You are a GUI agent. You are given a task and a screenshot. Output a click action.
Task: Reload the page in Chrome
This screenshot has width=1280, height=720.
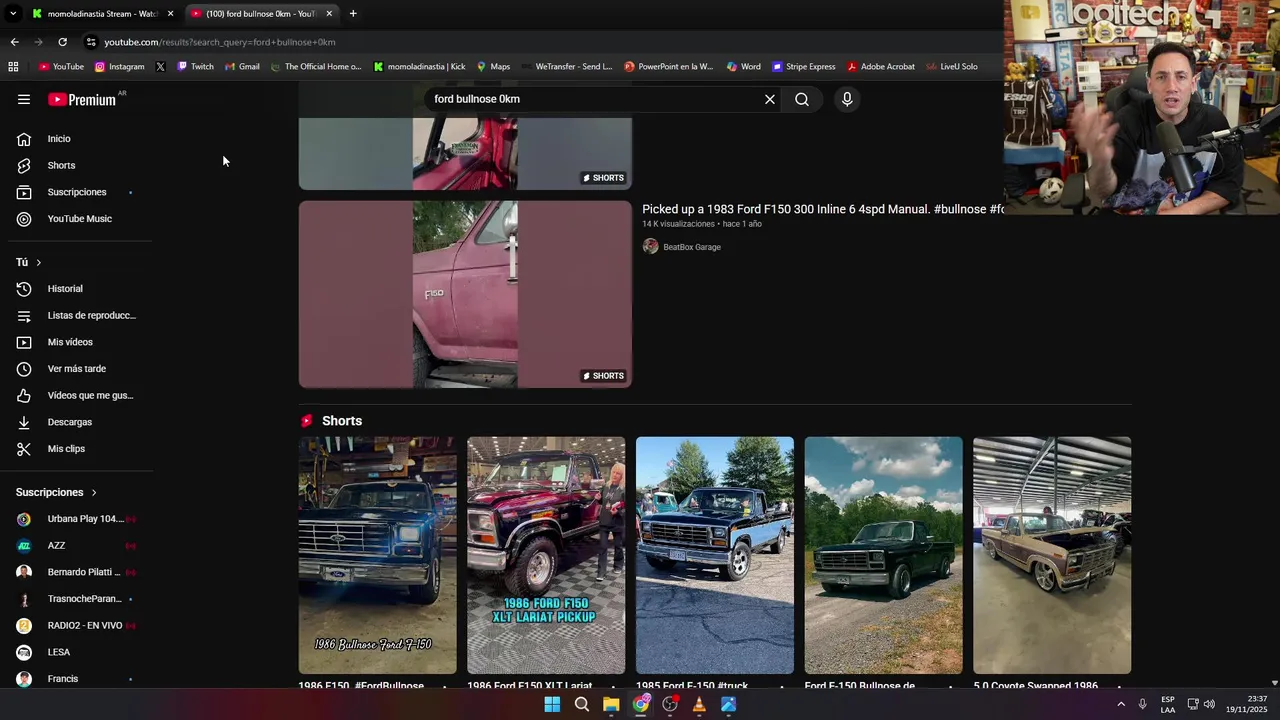62,42
